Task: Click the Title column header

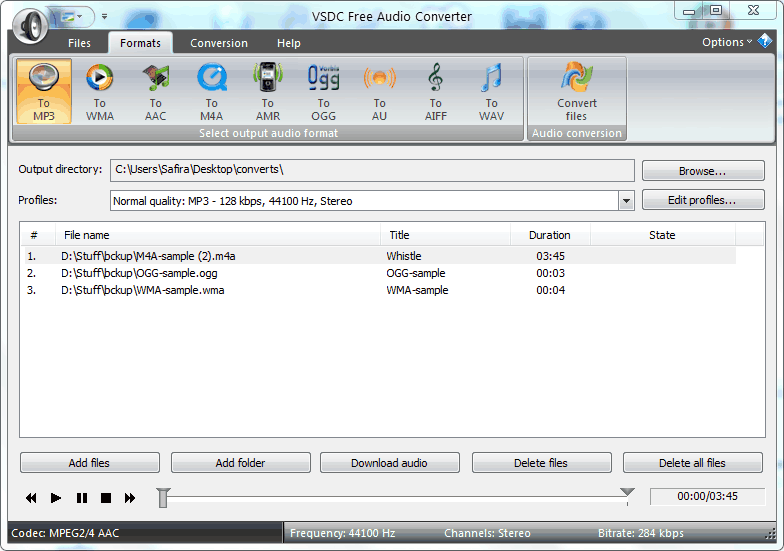Action: tap(446, 235)
